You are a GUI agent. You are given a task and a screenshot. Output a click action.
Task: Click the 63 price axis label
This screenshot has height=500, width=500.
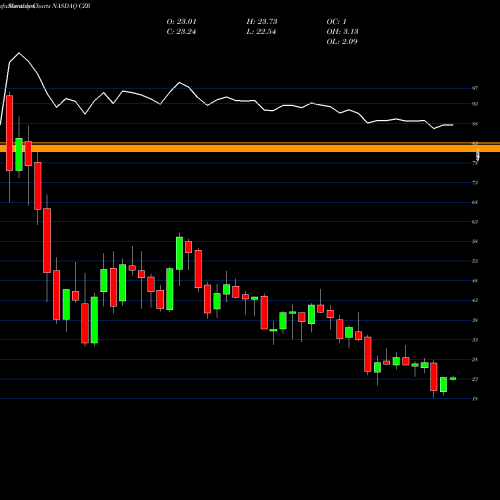475,222
